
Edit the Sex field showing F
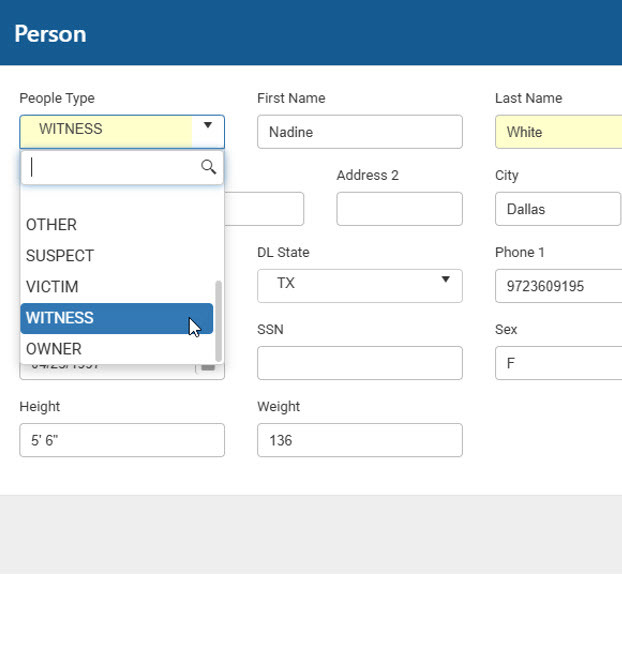558,363
